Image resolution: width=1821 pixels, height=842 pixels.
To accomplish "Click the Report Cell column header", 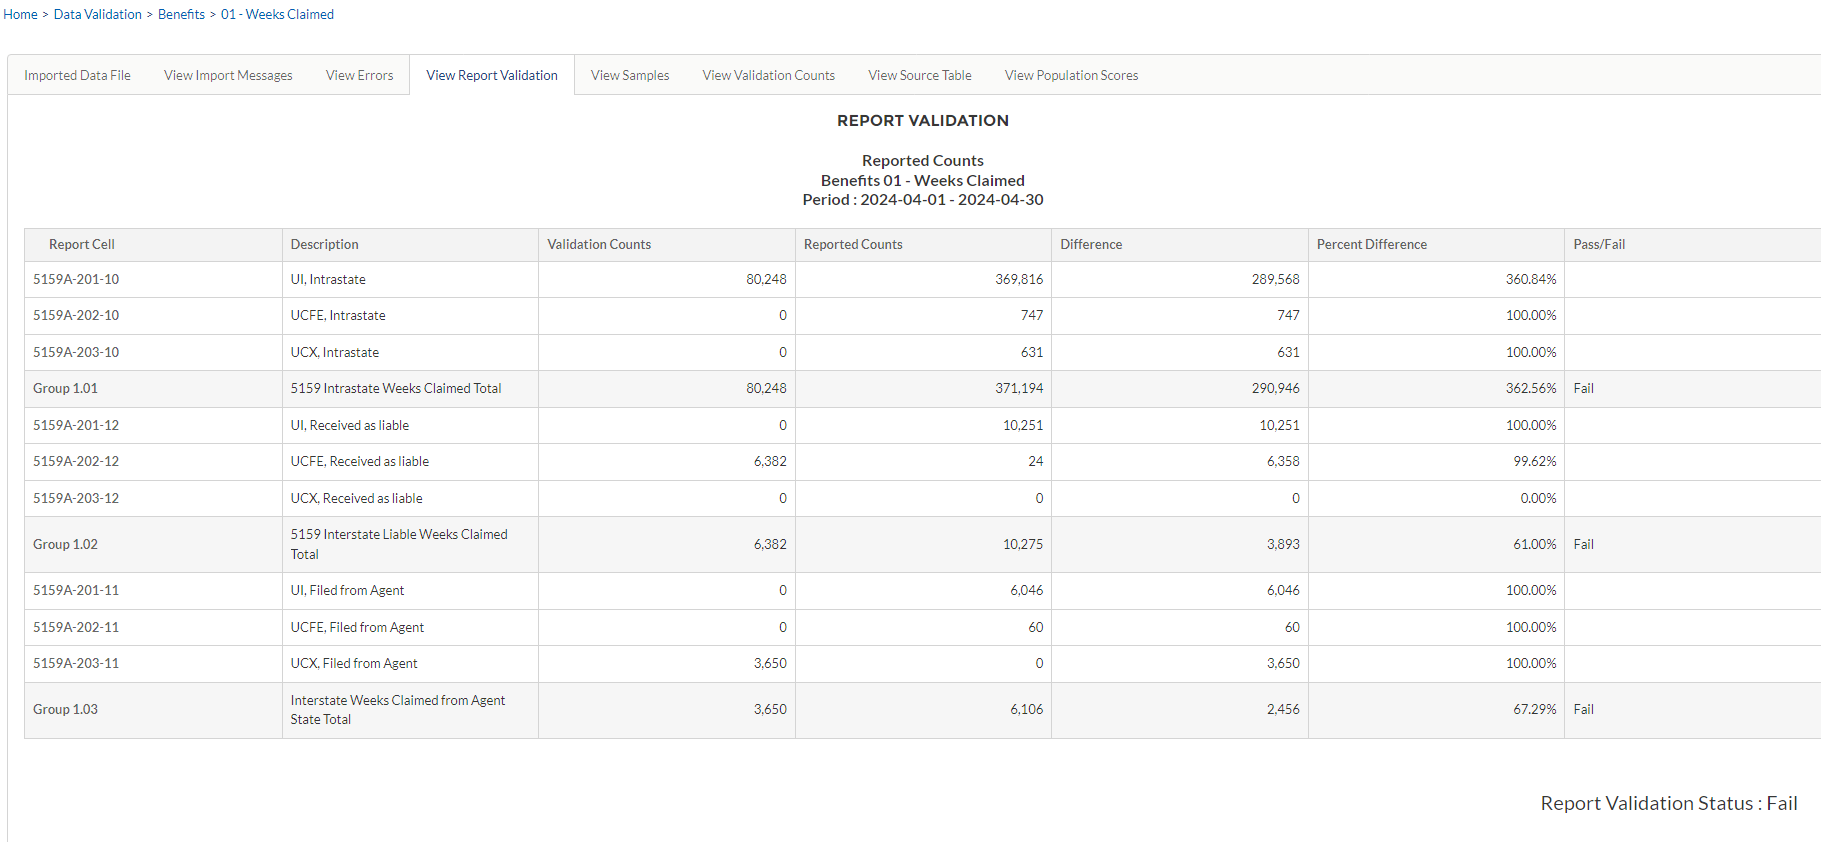I will [x=82, y=244].
